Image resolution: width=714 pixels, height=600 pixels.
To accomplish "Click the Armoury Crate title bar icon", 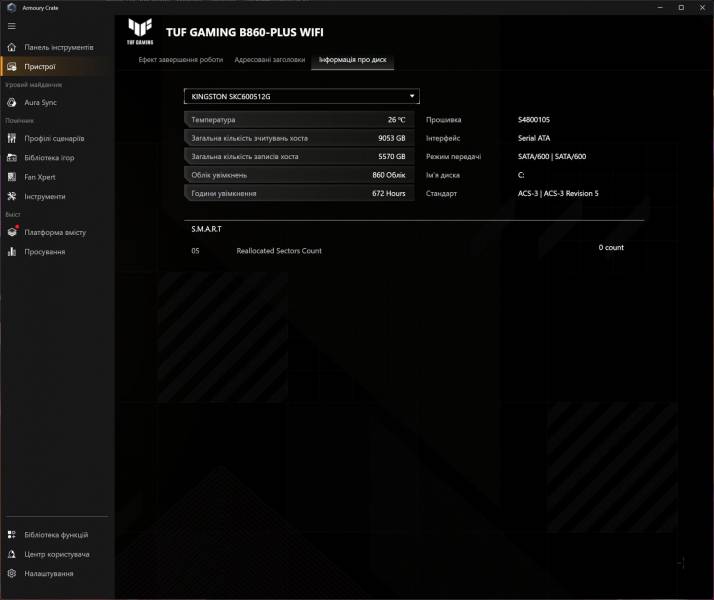I will (x=11, y=8).
